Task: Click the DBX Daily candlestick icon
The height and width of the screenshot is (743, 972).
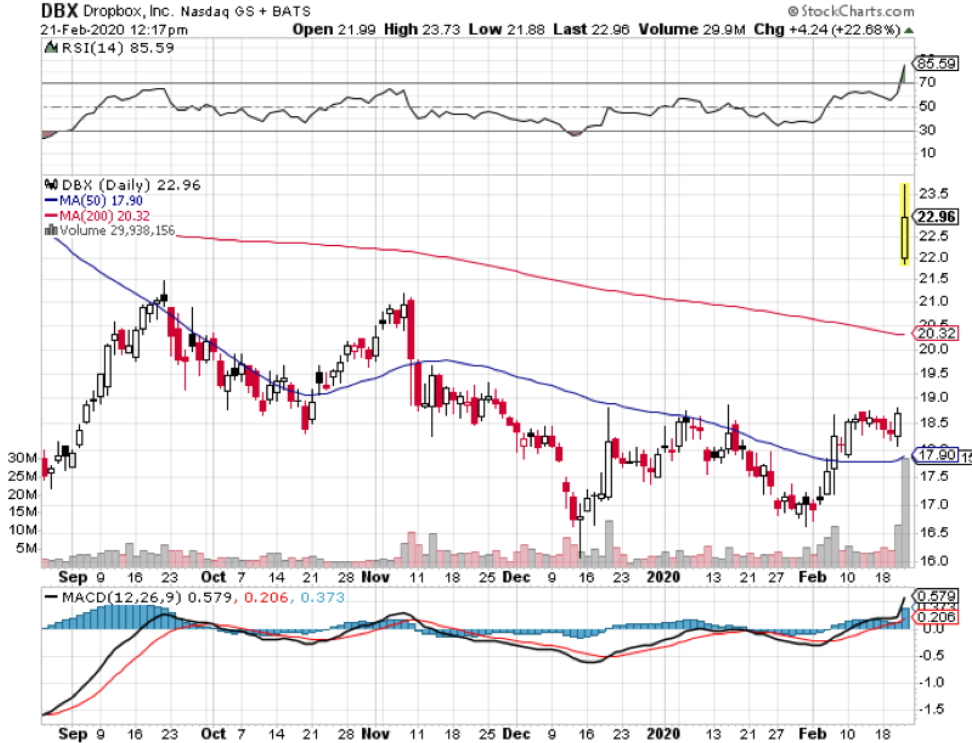Action: (x=51, y=185)
